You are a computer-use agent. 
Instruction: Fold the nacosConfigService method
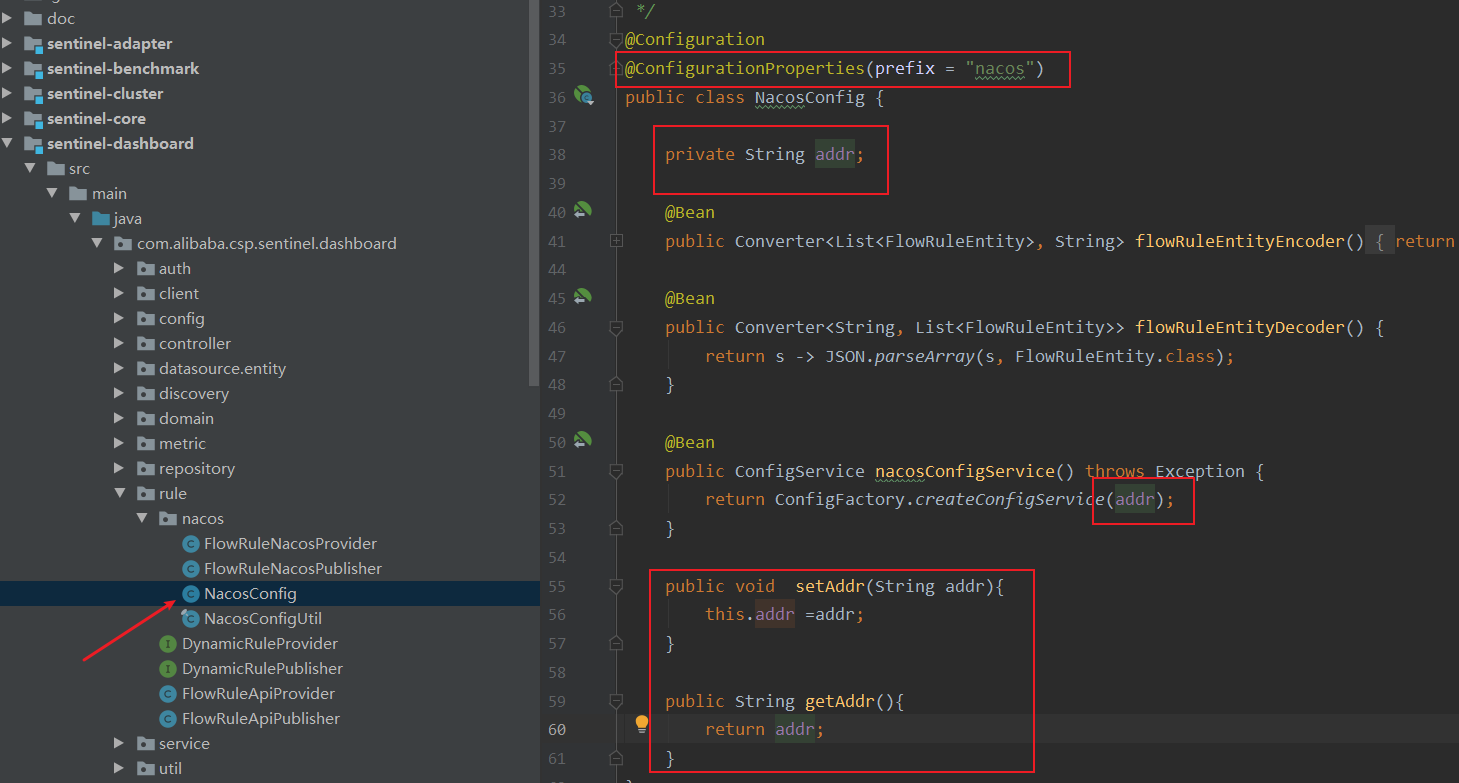coord(616,471)
